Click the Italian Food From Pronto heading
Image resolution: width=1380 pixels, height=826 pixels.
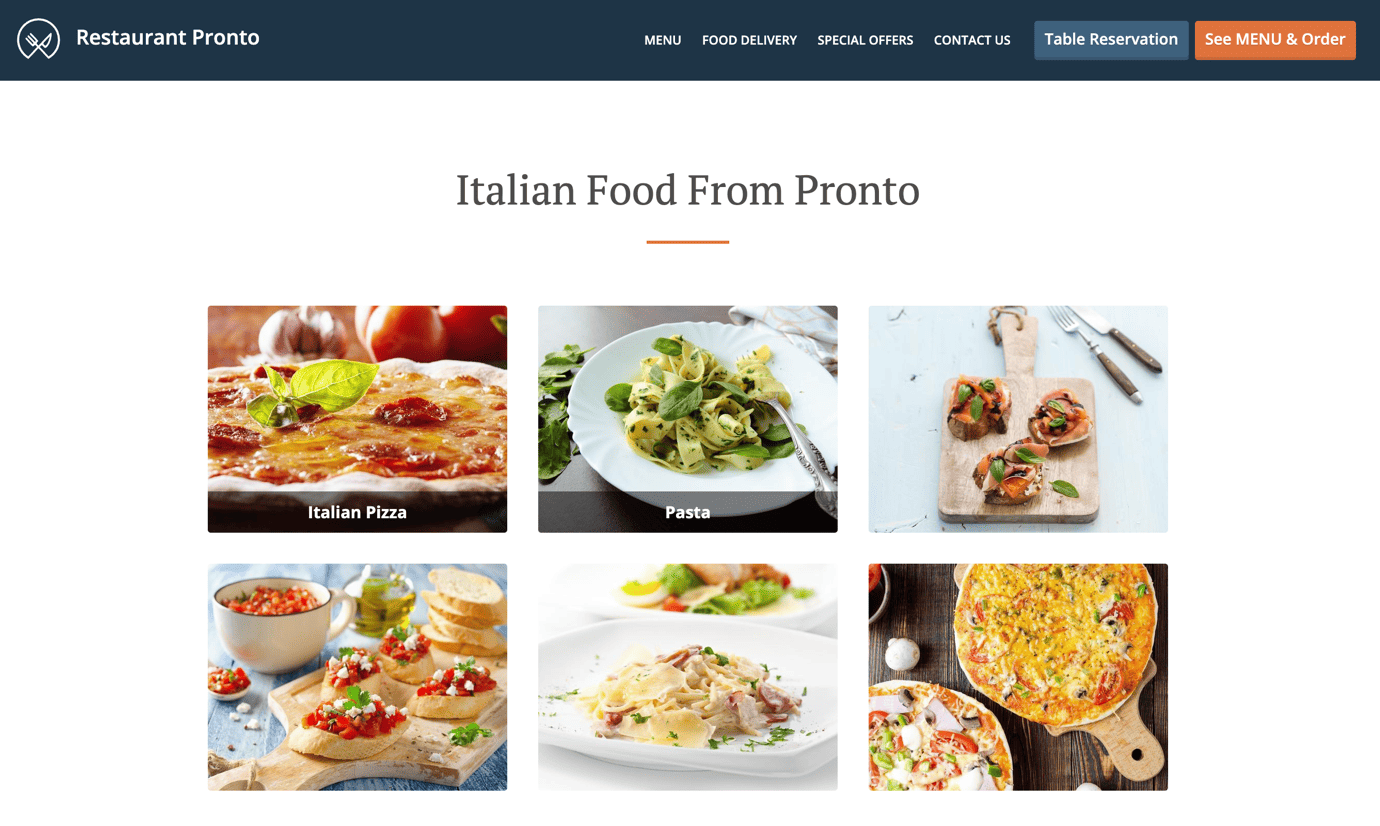[688, 190]
